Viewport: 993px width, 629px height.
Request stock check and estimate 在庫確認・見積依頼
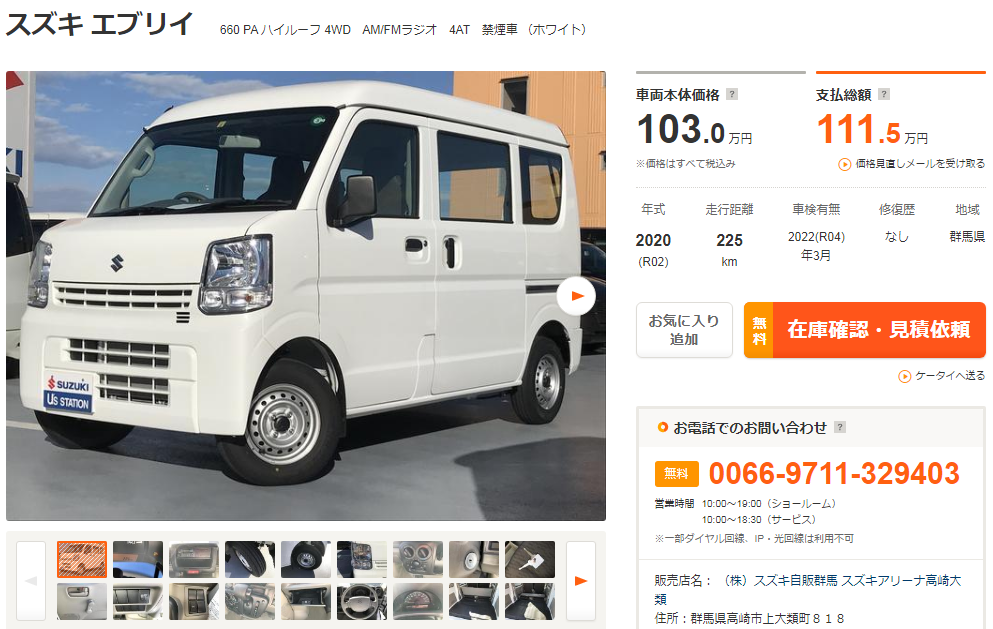(x=864, y=330)
